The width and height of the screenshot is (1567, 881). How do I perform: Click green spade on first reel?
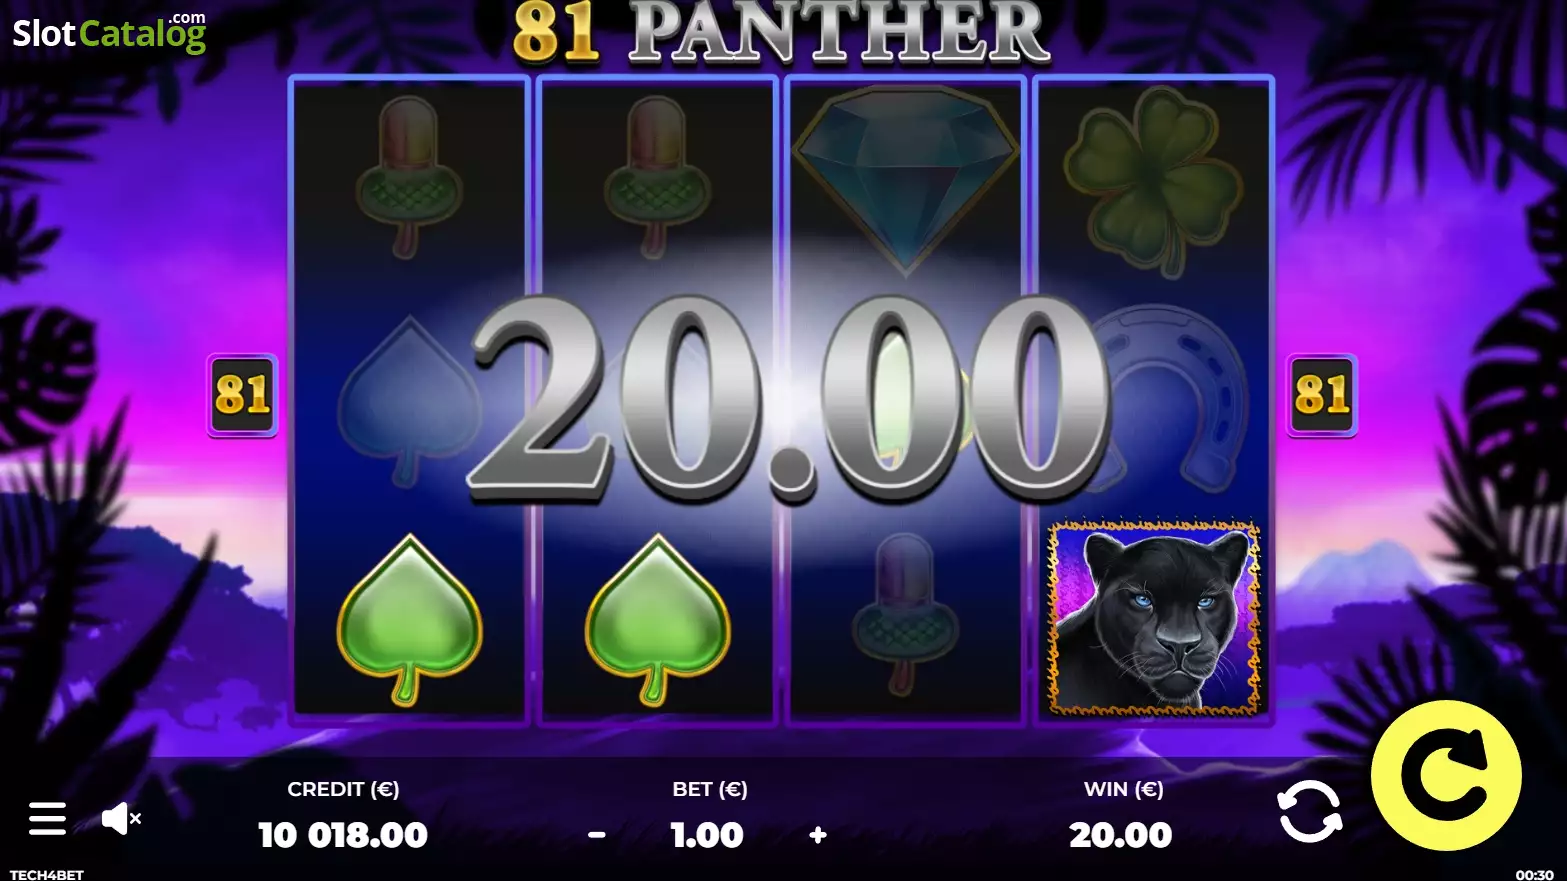[x=410, y=620]
